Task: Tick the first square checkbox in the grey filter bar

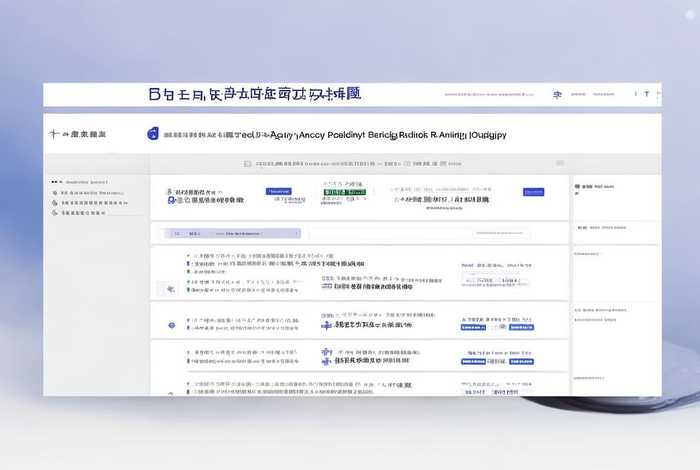Action: point(248,164)
